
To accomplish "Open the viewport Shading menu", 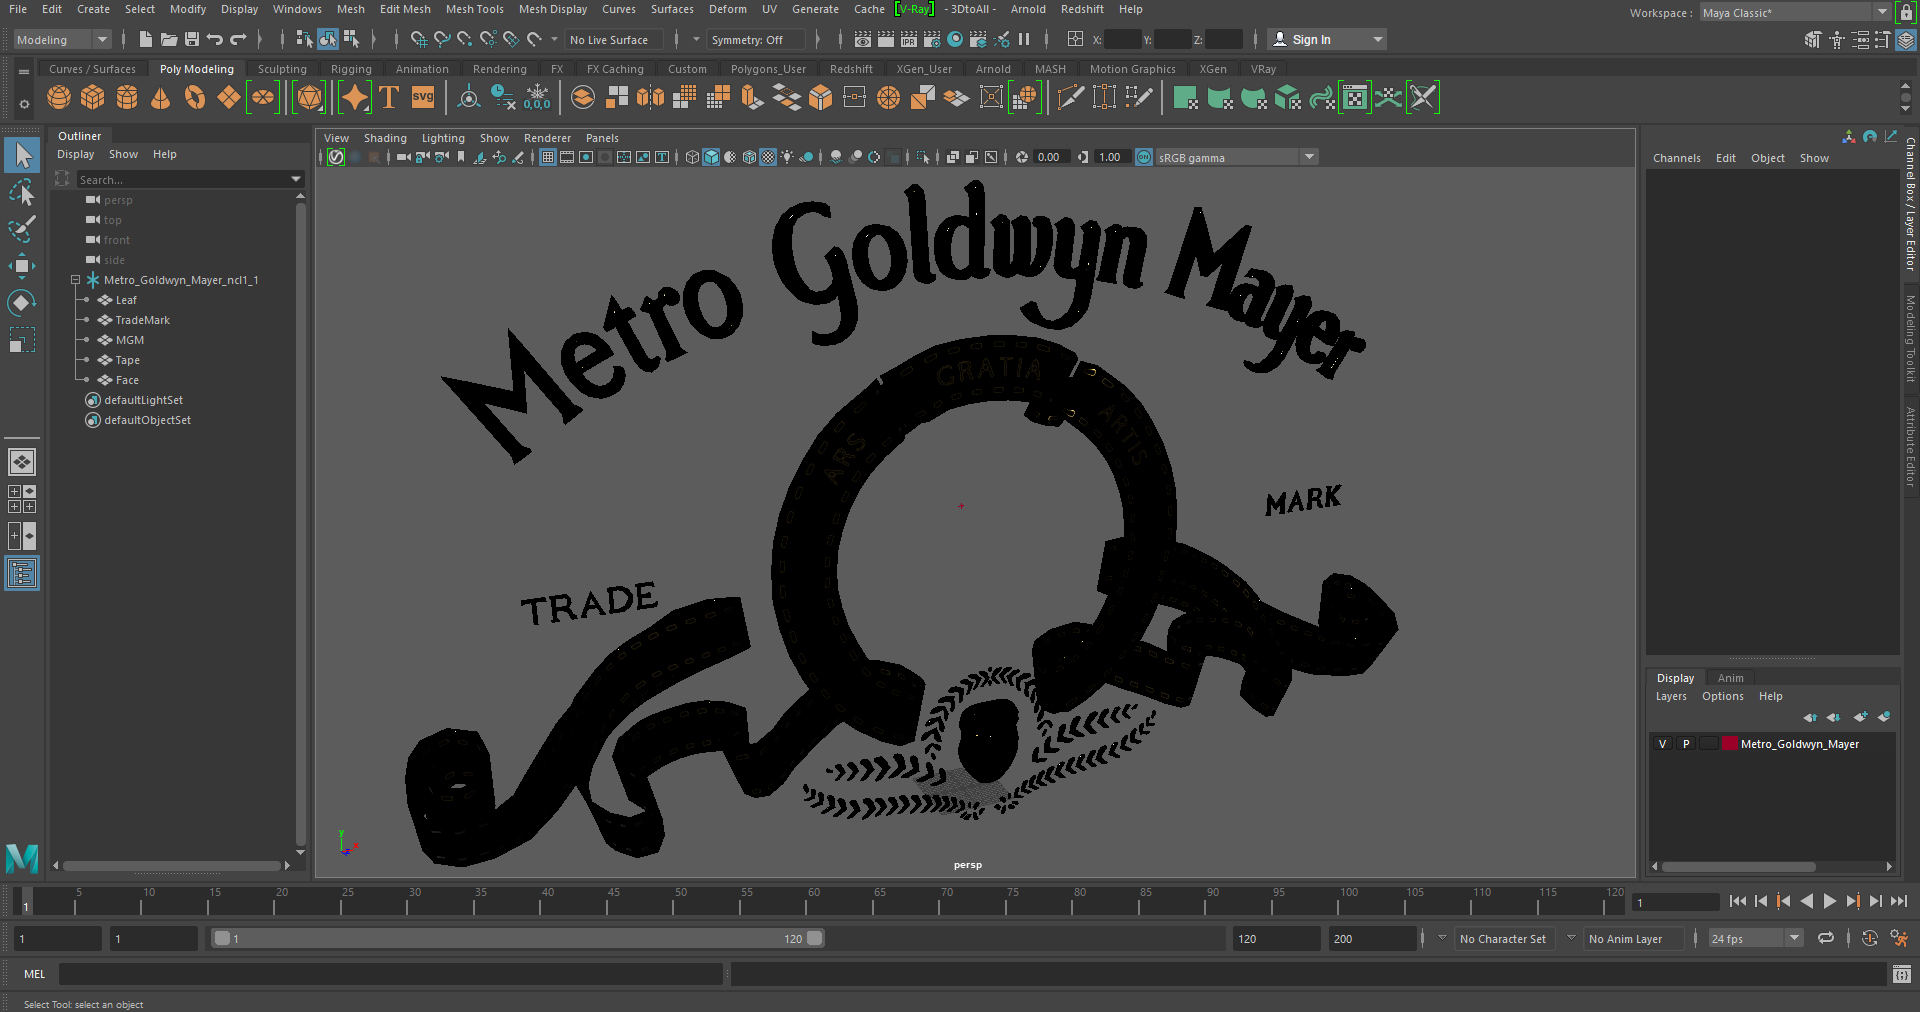I will coord(385,138).
